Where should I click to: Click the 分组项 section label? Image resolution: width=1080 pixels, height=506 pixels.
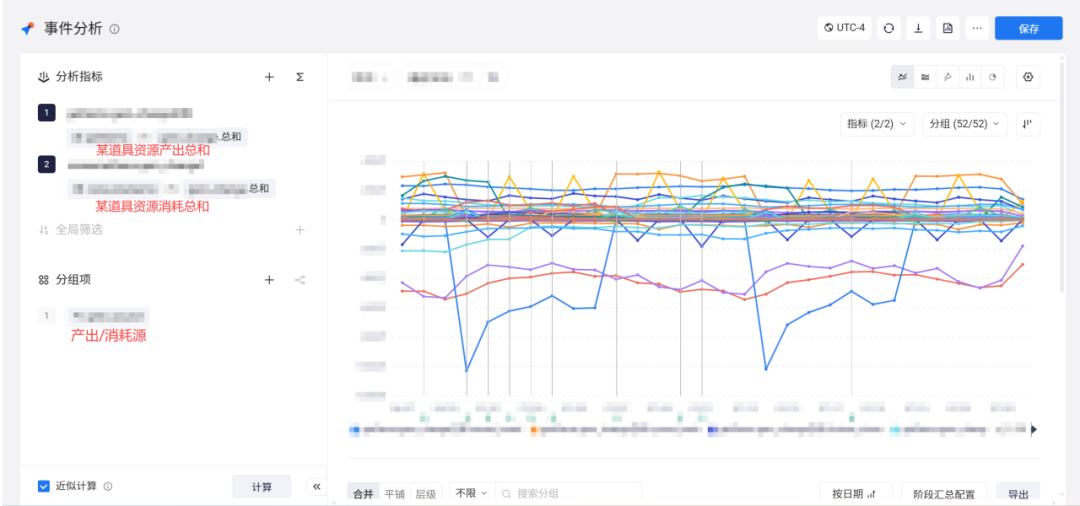[x=74, y=280]
